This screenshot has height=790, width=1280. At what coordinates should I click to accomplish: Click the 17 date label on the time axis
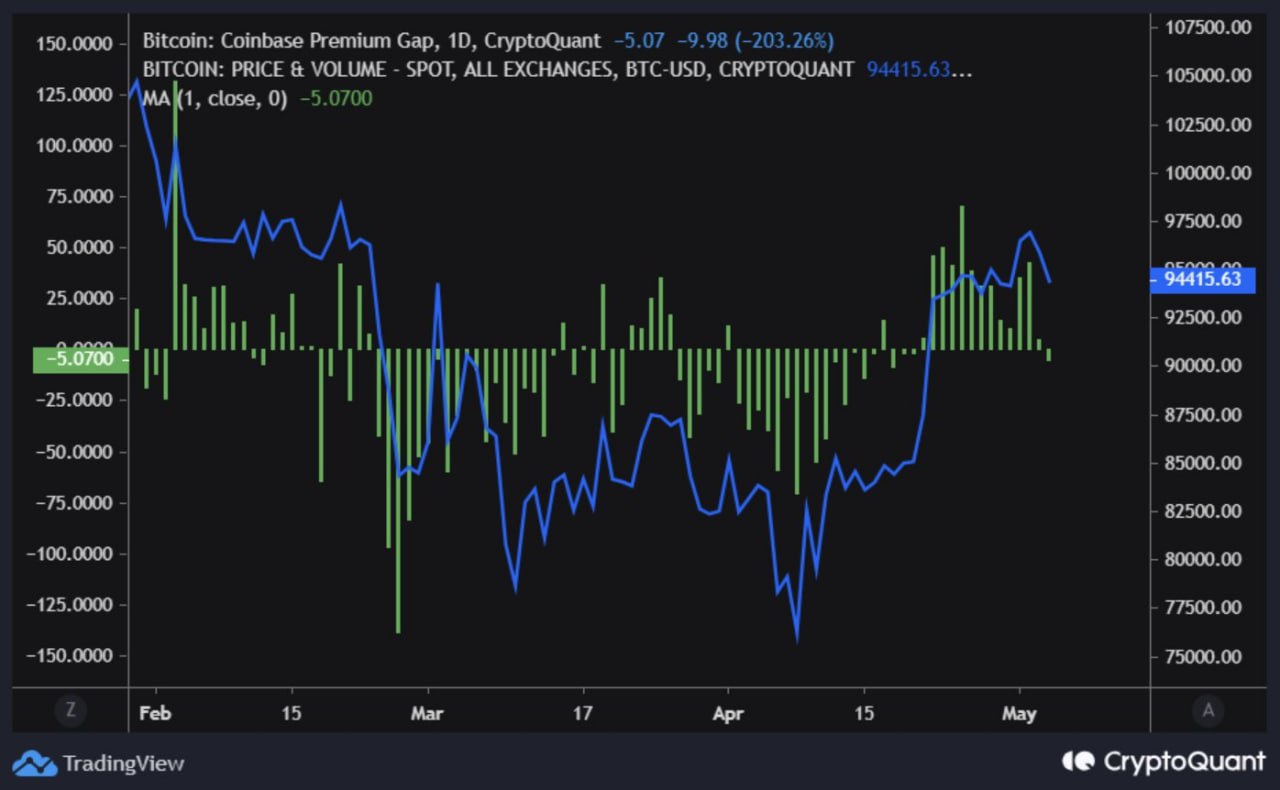click(582, 715)
